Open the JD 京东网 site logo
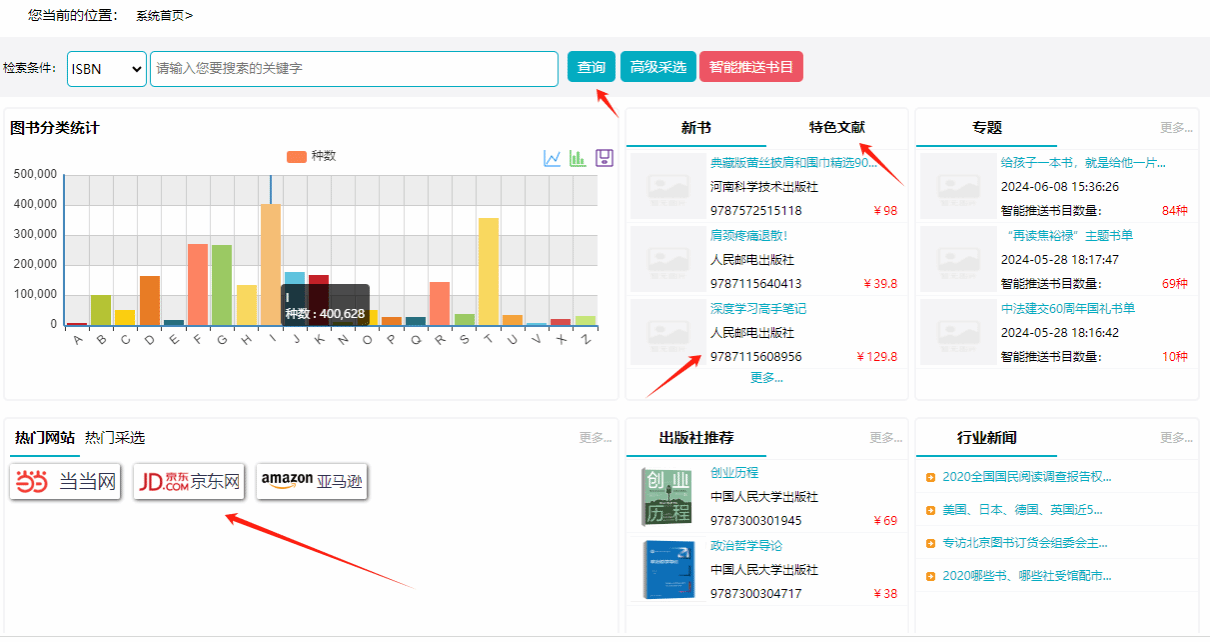Screen dimensions: 1210x642 click(x=190, y=482)
